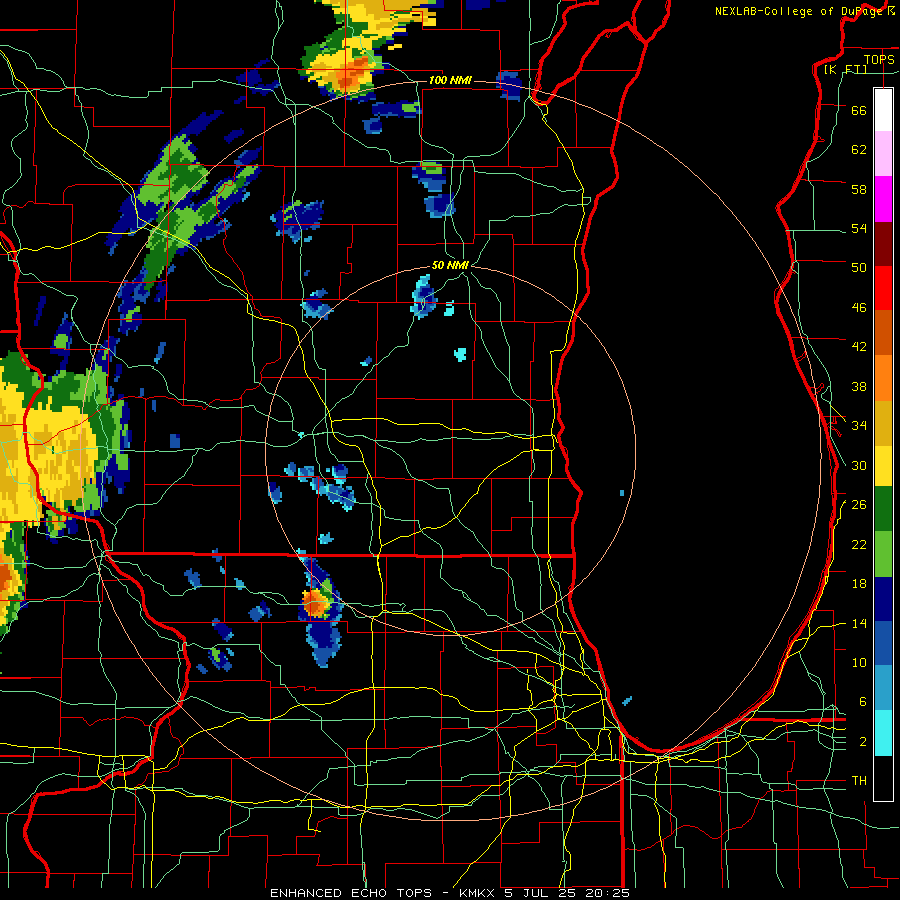Viewport: 900px width, 900px height.
Task: Click the 5 JUL 25 date text
Action: 541,893
